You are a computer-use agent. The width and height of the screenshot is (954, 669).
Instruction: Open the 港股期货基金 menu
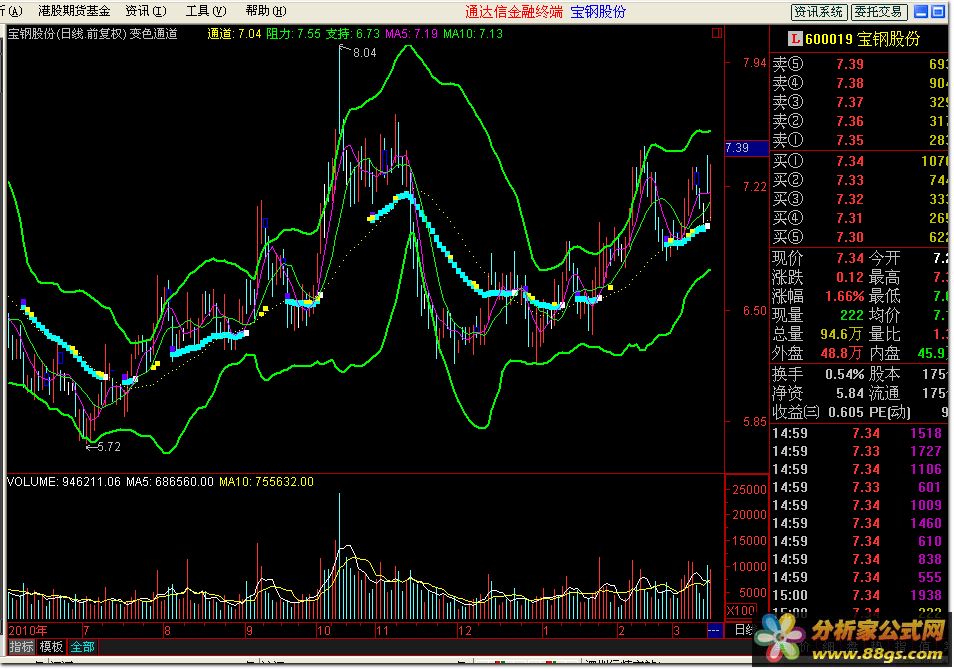coord(74,11)
